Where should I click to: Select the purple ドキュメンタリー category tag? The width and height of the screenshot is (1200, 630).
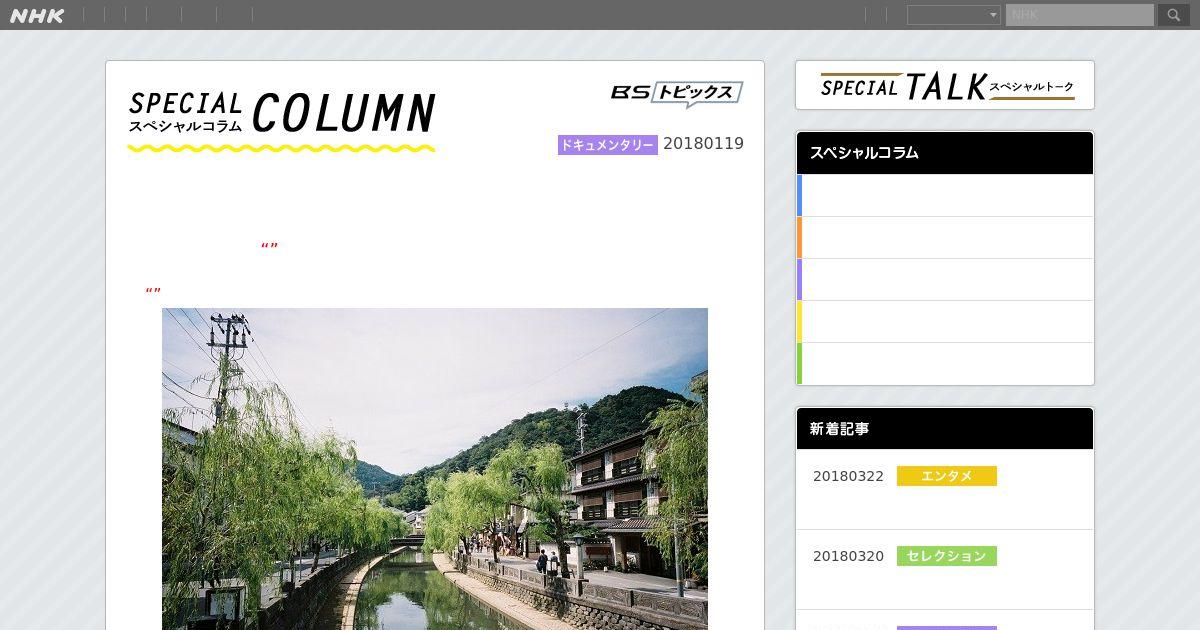[x=608, y=145]
